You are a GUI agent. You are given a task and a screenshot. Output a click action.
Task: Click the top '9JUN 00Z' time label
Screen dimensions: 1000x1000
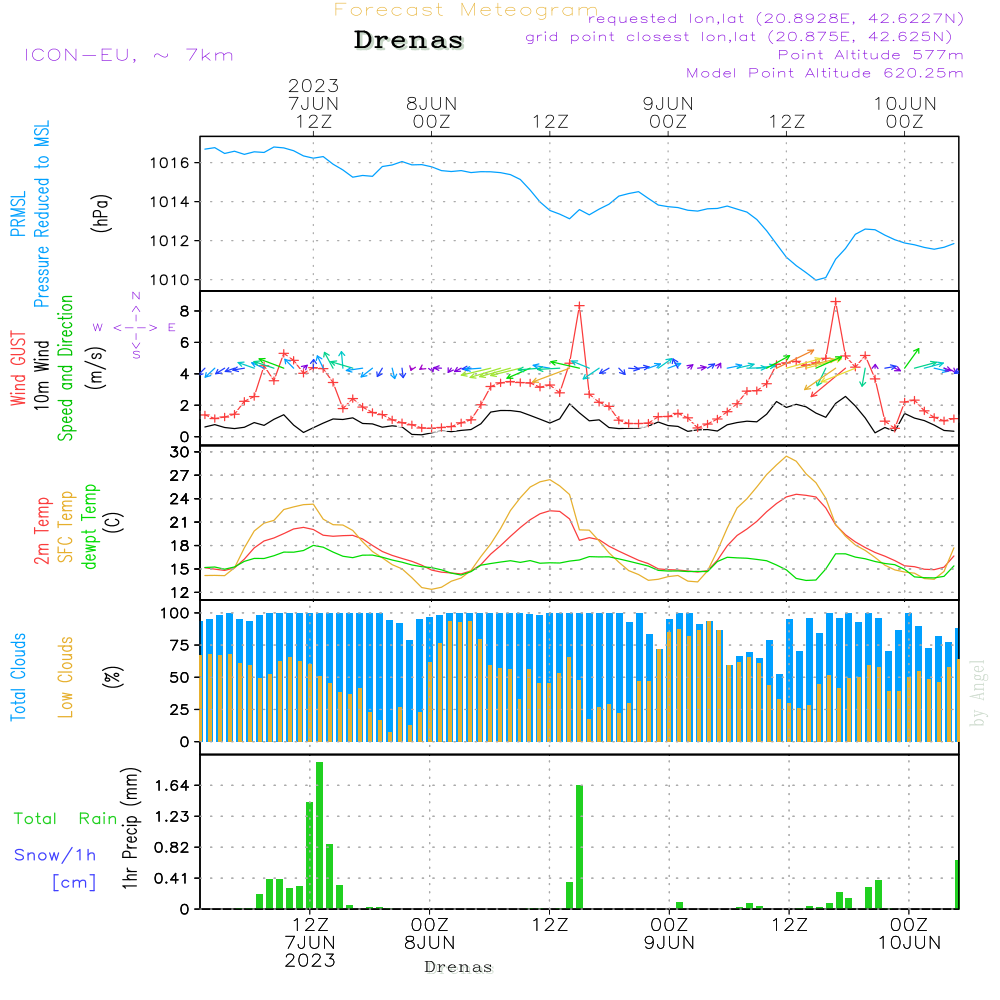(668, 113)
